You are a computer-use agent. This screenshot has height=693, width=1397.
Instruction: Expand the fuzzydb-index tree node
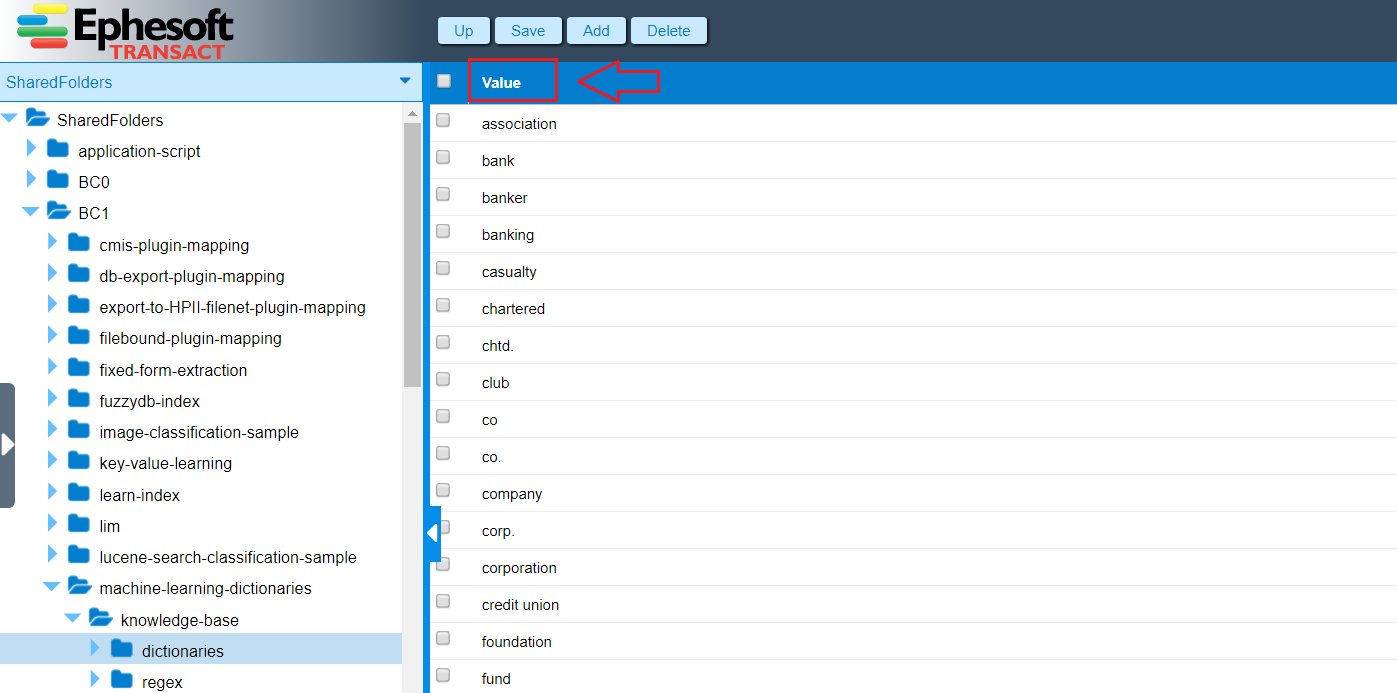coord(53,400)
